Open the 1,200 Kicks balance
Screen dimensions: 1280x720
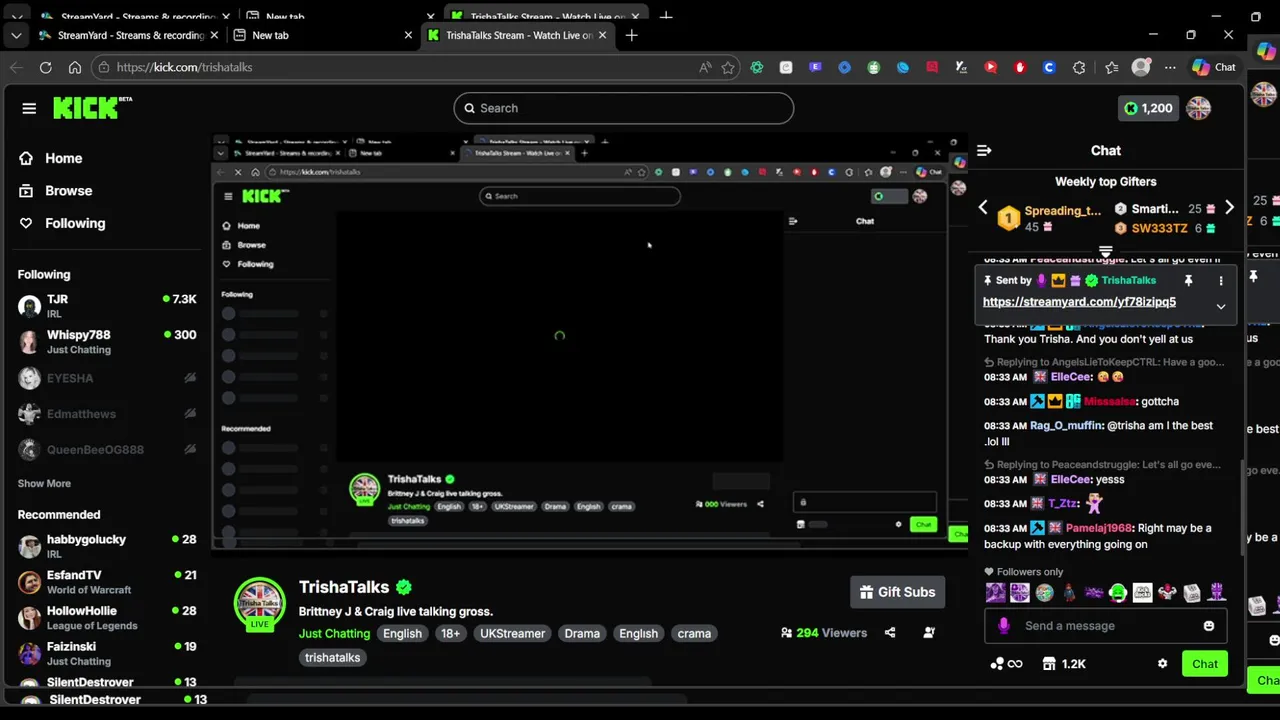pos(1148,108)
